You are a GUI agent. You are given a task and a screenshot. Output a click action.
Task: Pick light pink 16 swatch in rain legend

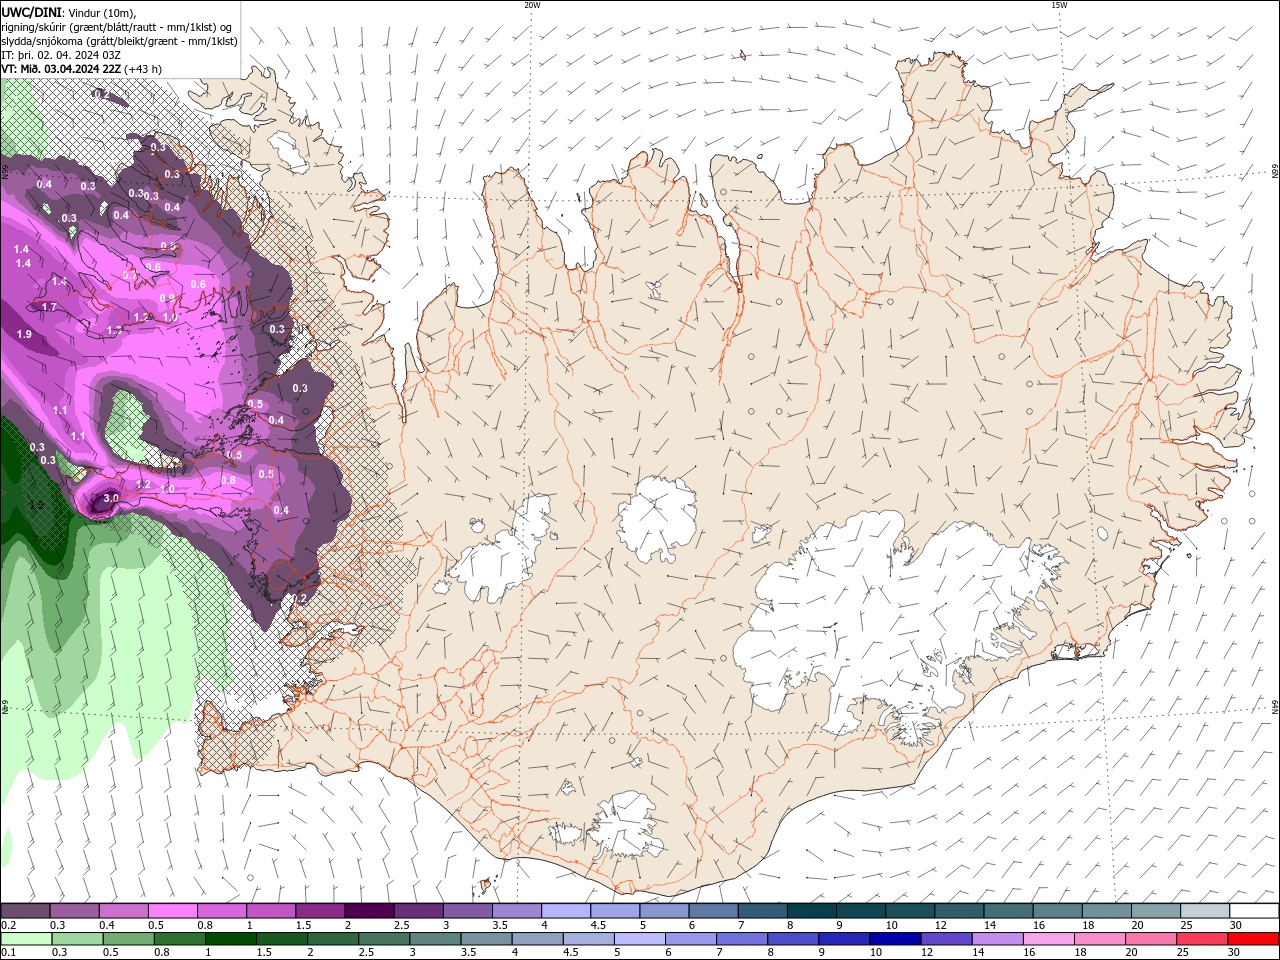(1048, 939)
